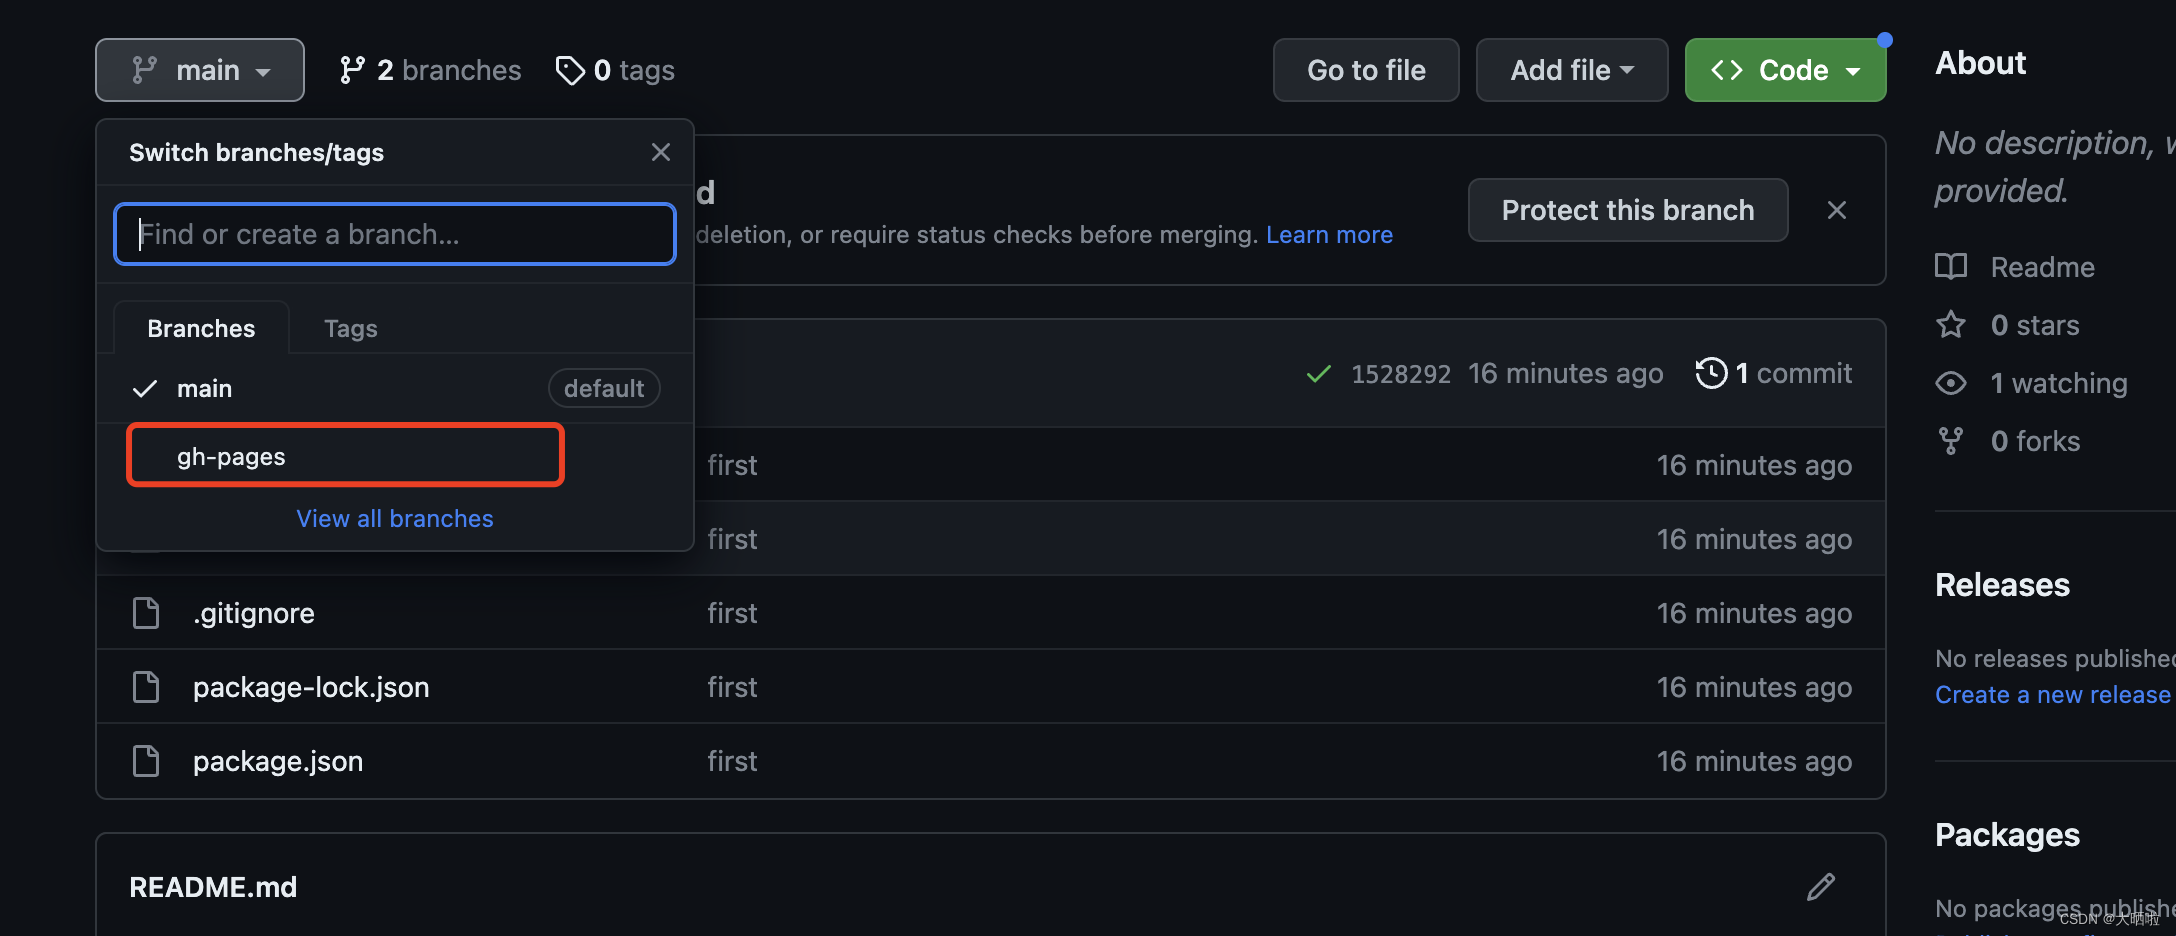Switch to the Tags tab
Viewport: 2176px width, 936px height.
(351, 328)
